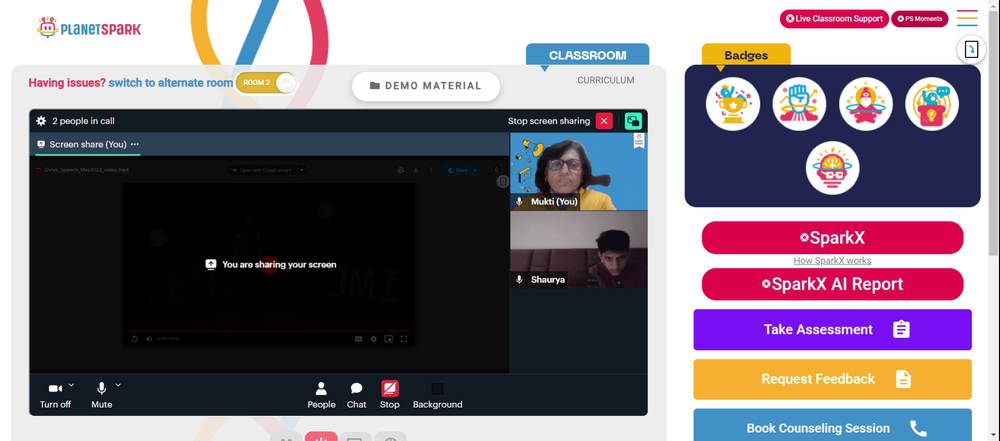The width and height of the screenshot is (1000, 441).
Task: Click volume icon in shared video preview
Action: (x=149, y=339)
